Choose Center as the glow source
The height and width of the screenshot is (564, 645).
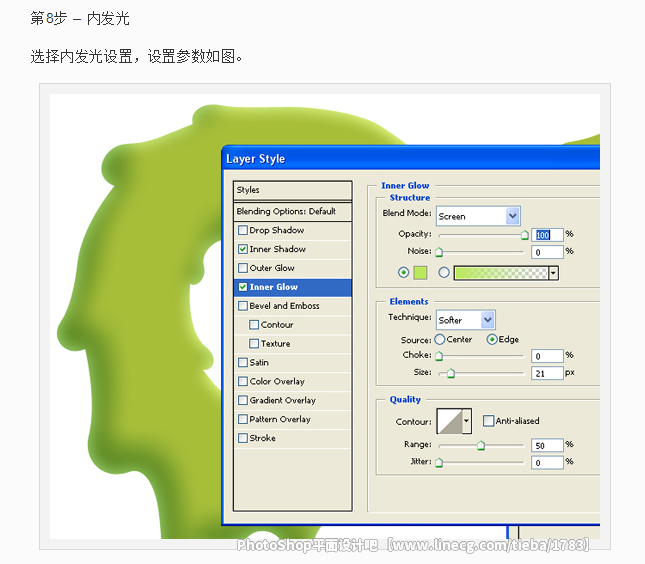[x=439, y=339]
